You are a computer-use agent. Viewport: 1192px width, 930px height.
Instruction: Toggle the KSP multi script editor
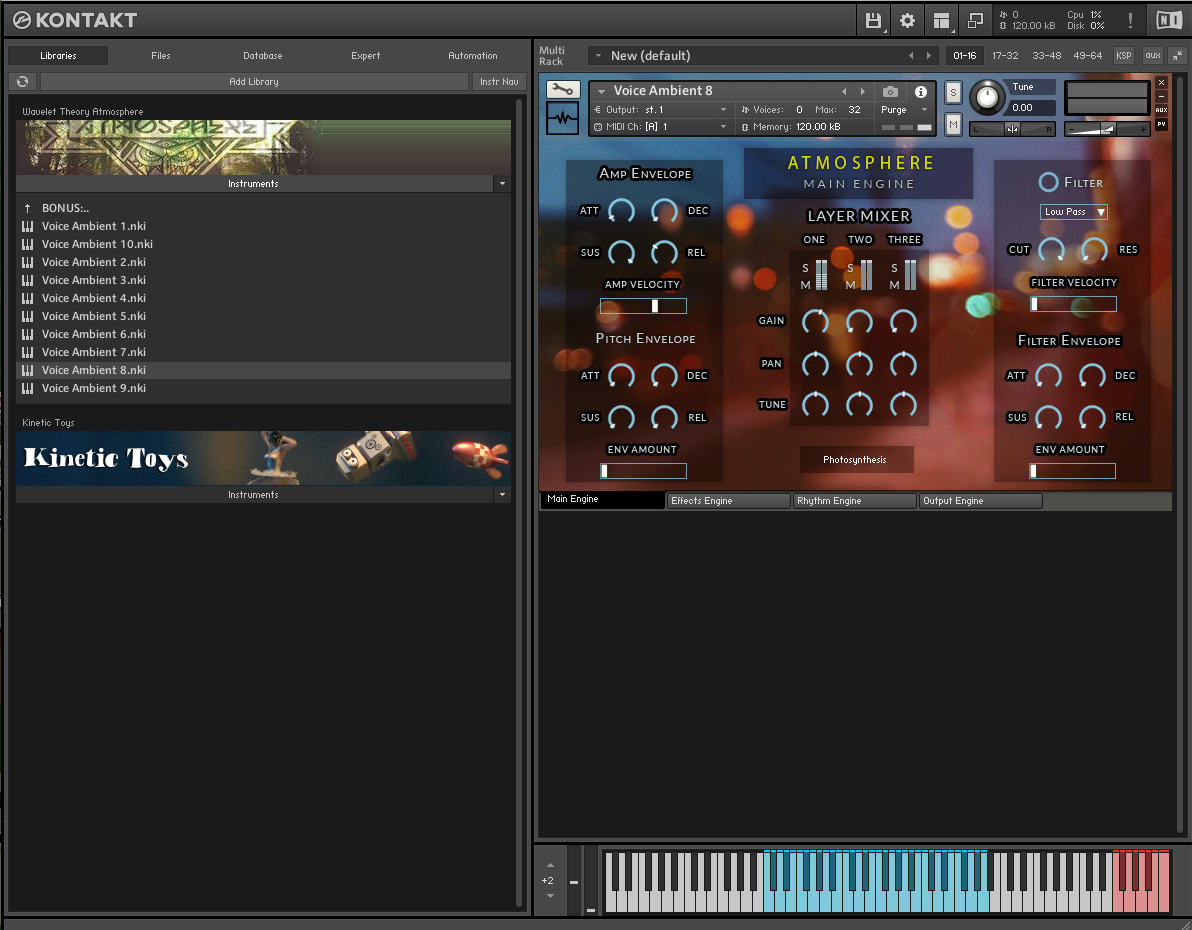coord(1124,56)
